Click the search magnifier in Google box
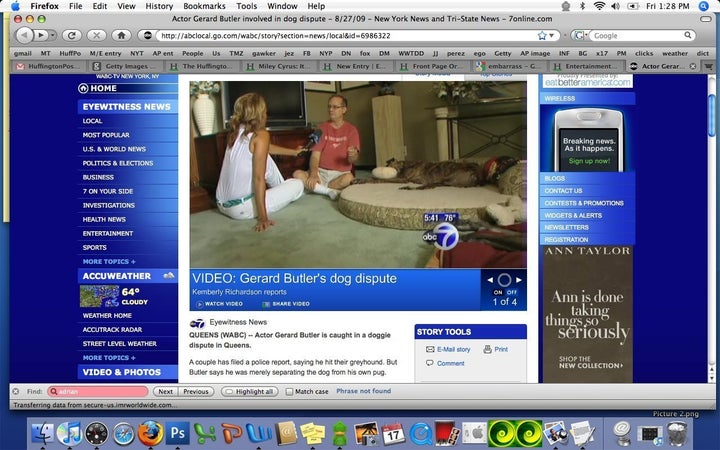720x450 pixels. 687,35
